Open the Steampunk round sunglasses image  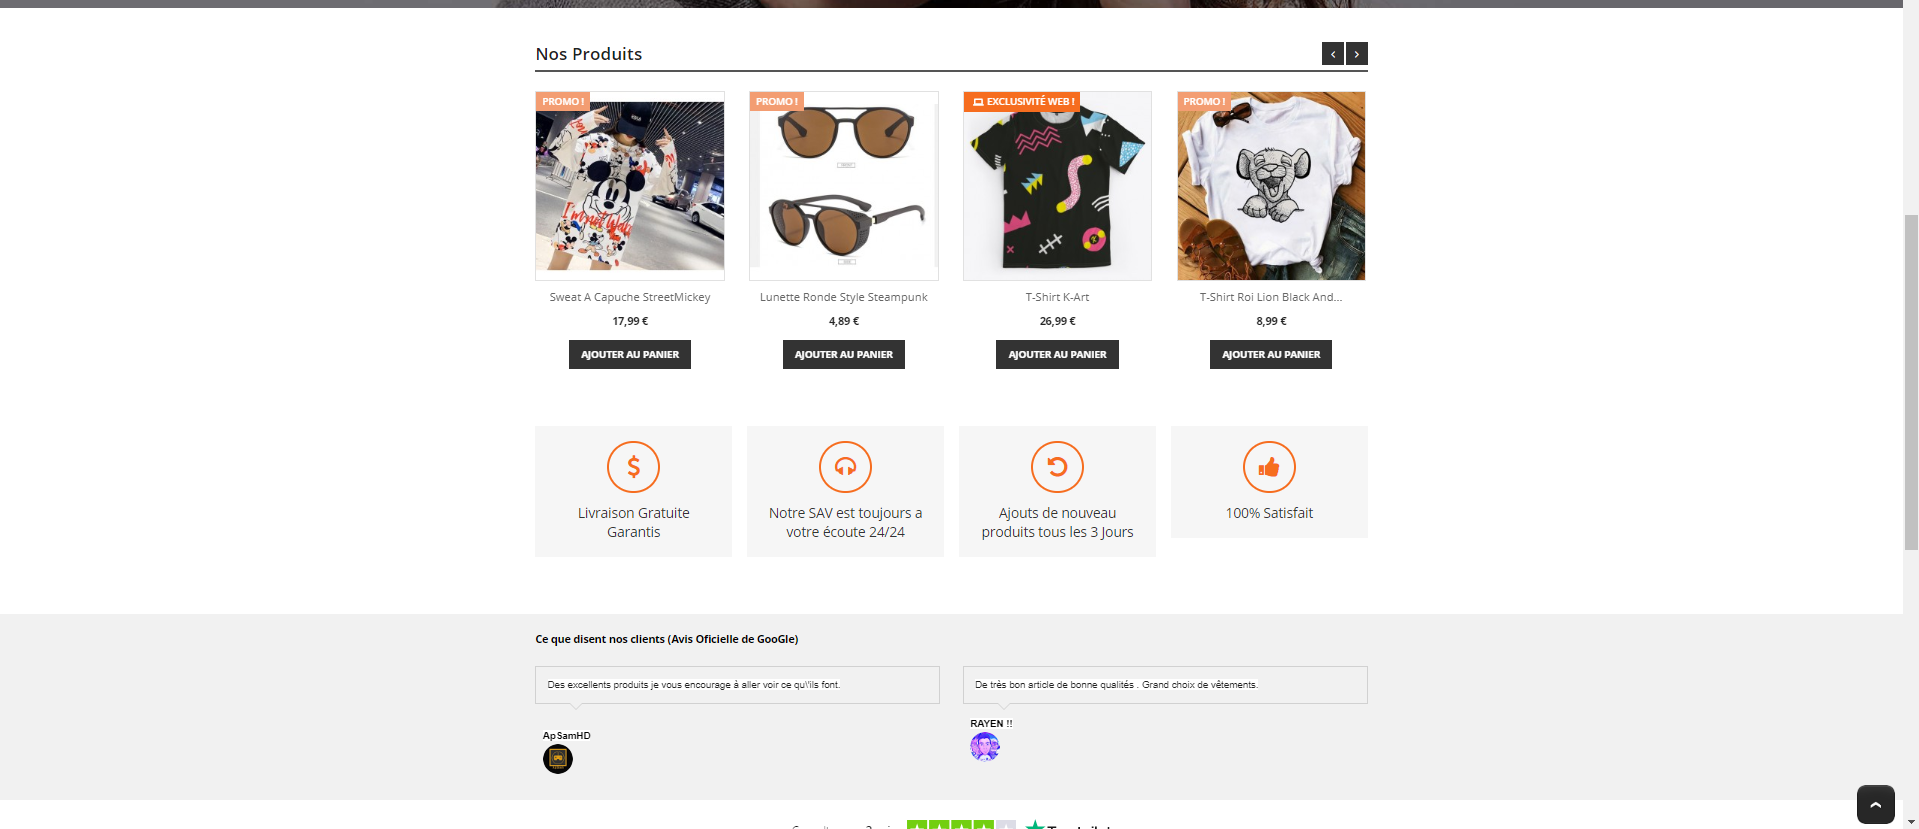(844, 186)
